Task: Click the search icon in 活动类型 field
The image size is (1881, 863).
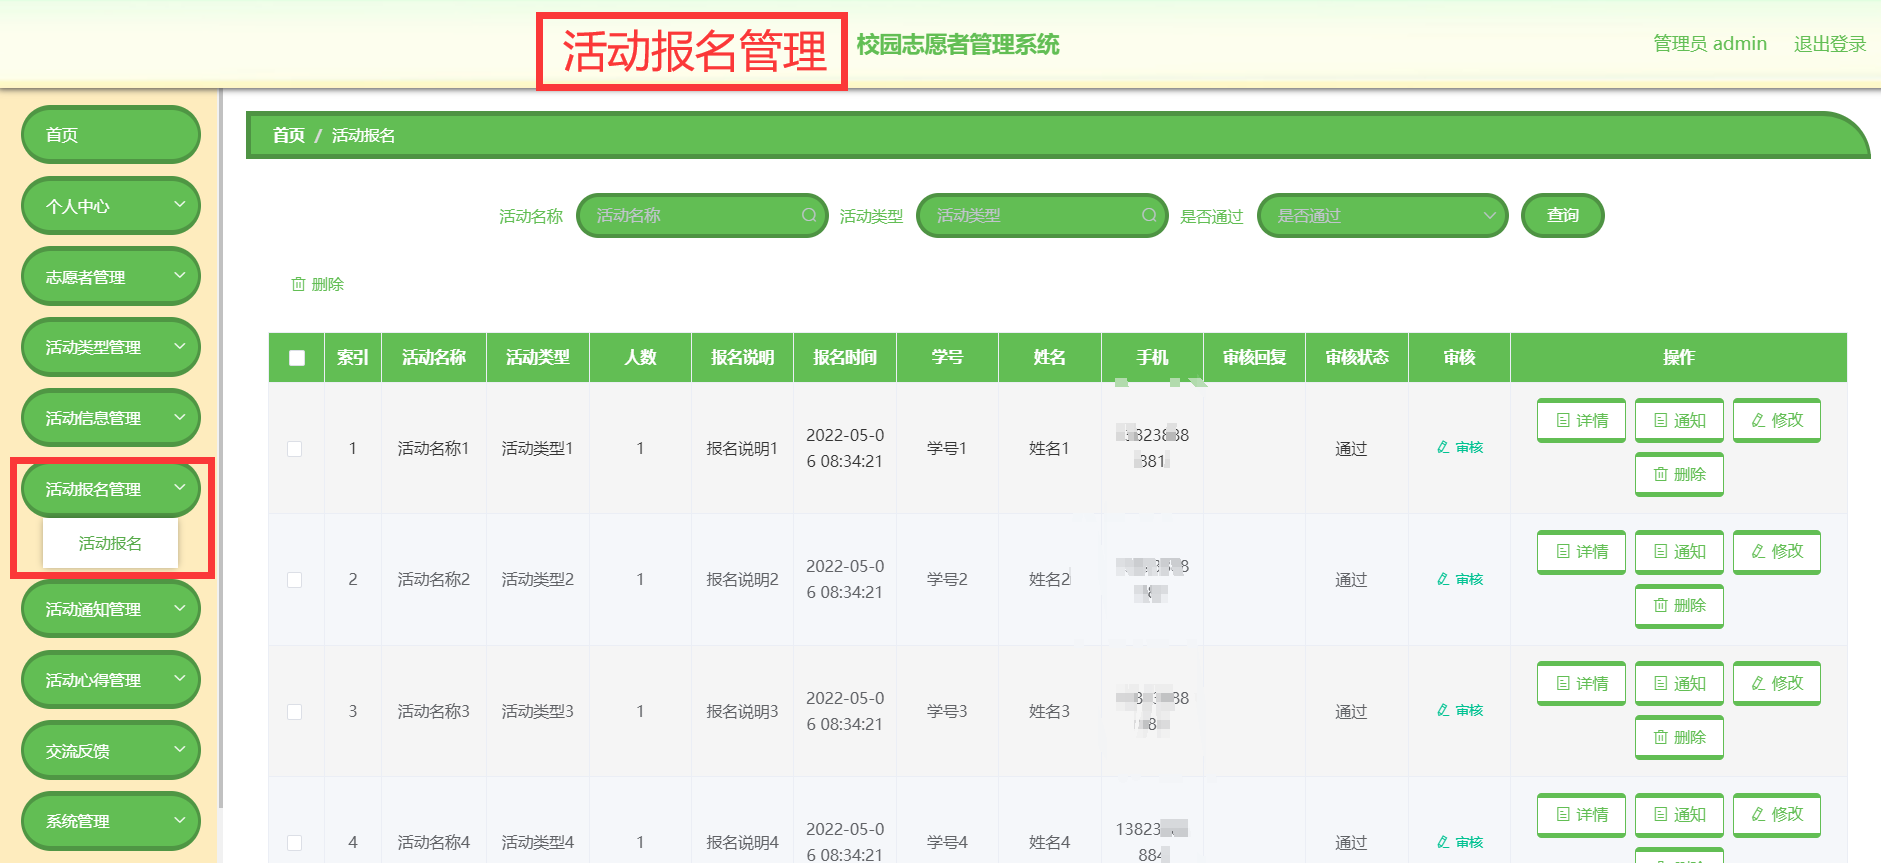Action: click(x=1149, y=215)
